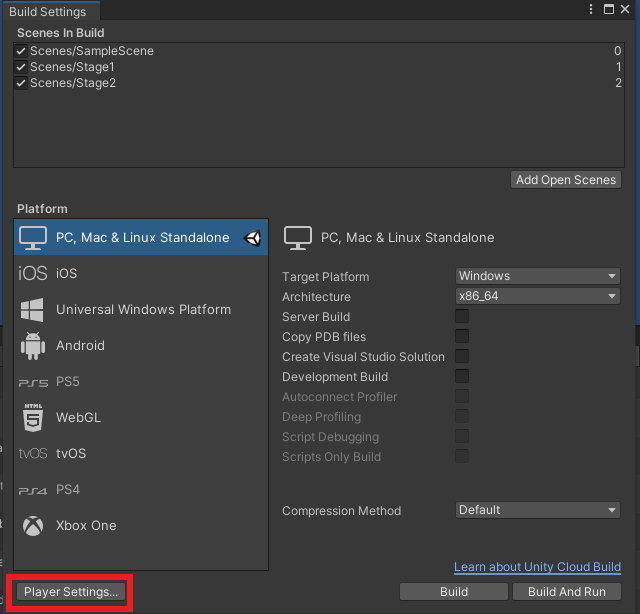Click the Compression Method label

tap(342, 511)
